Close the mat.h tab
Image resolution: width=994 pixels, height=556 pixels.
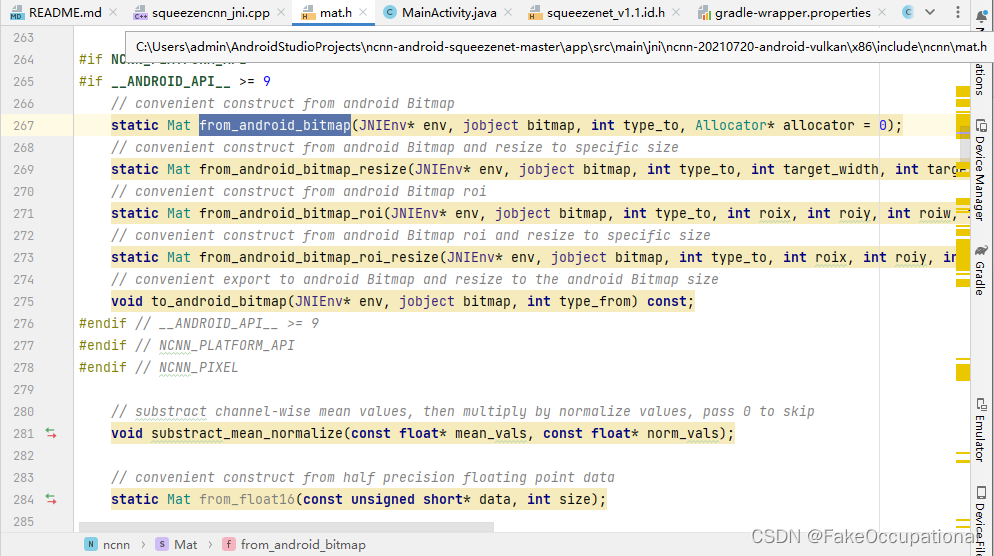coord(363,12)
